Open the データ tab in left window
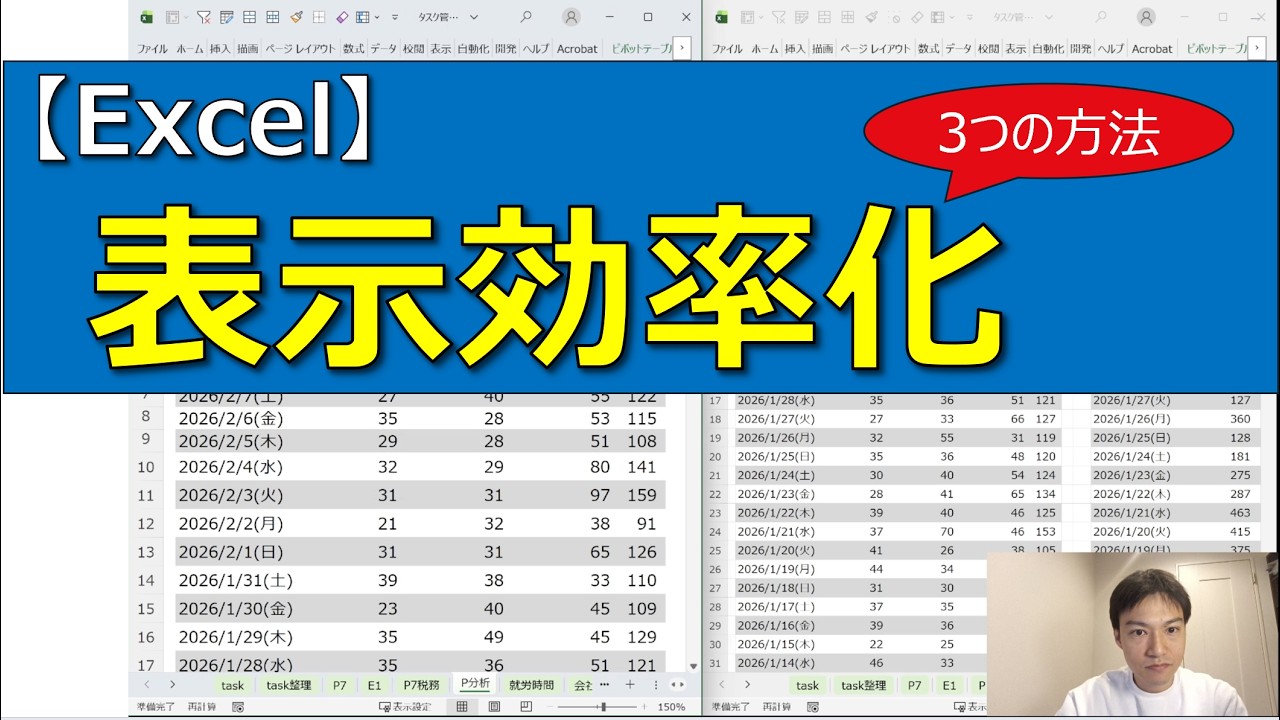1280x720 pixels. point(384,48)
